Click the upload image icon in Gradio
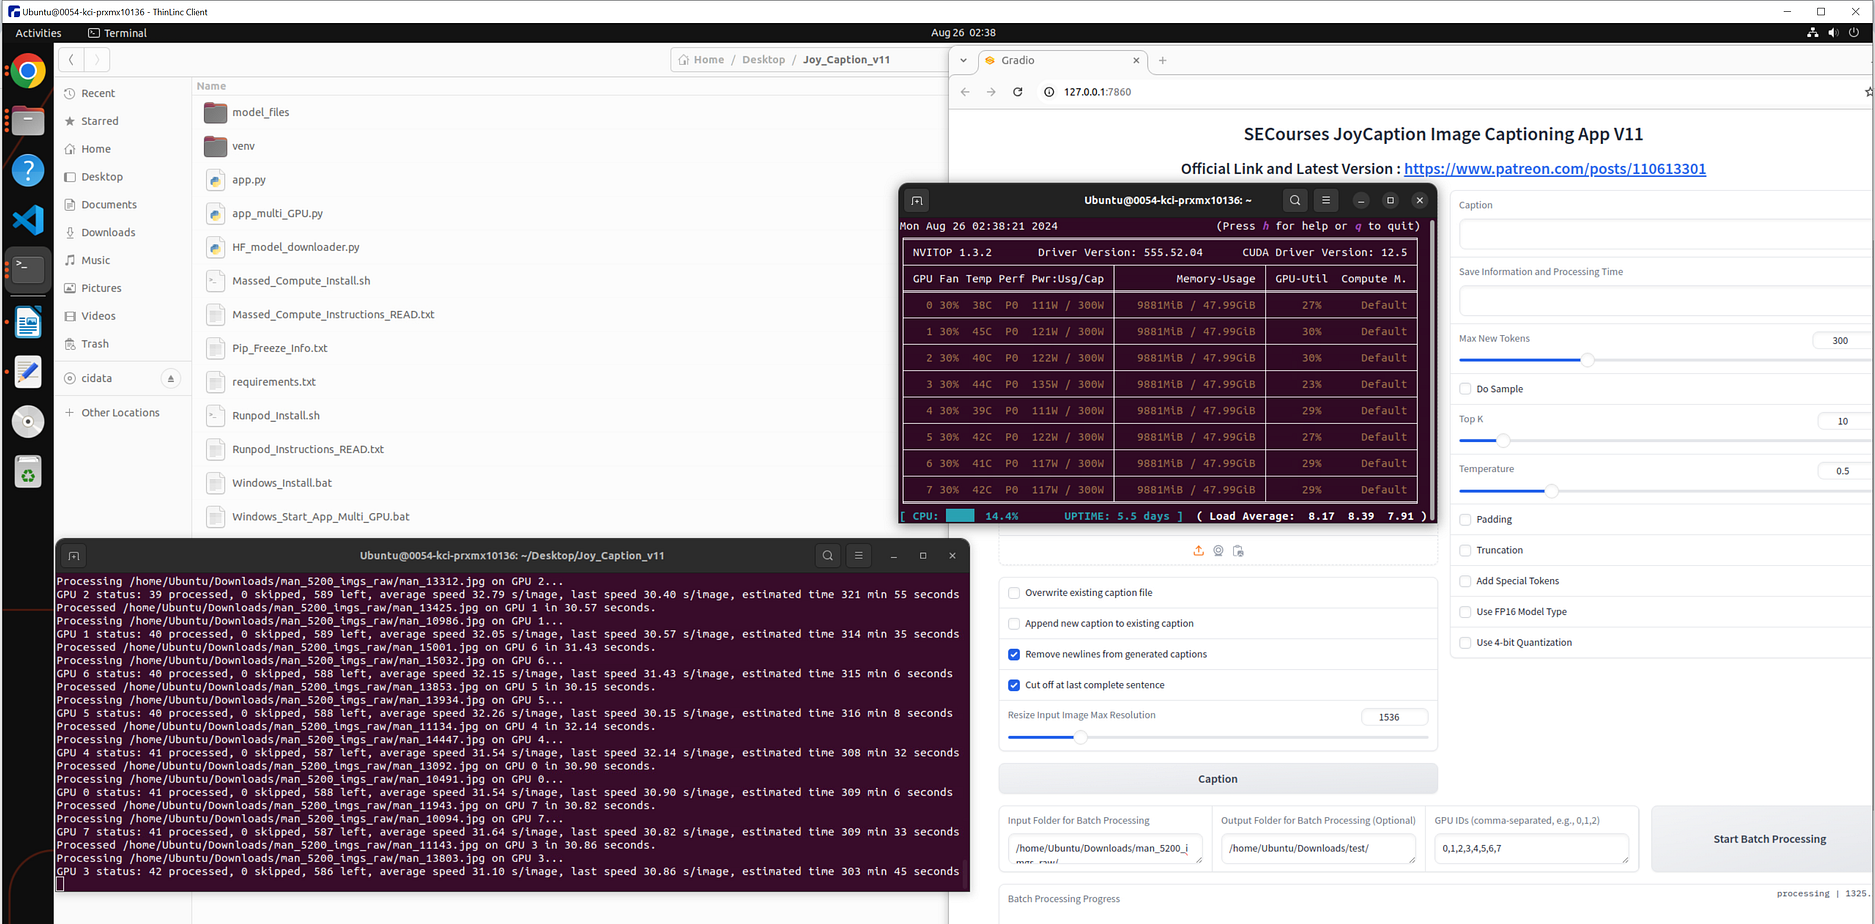The height and width of the screenshot is (924, 1875). click(1198, 551)
